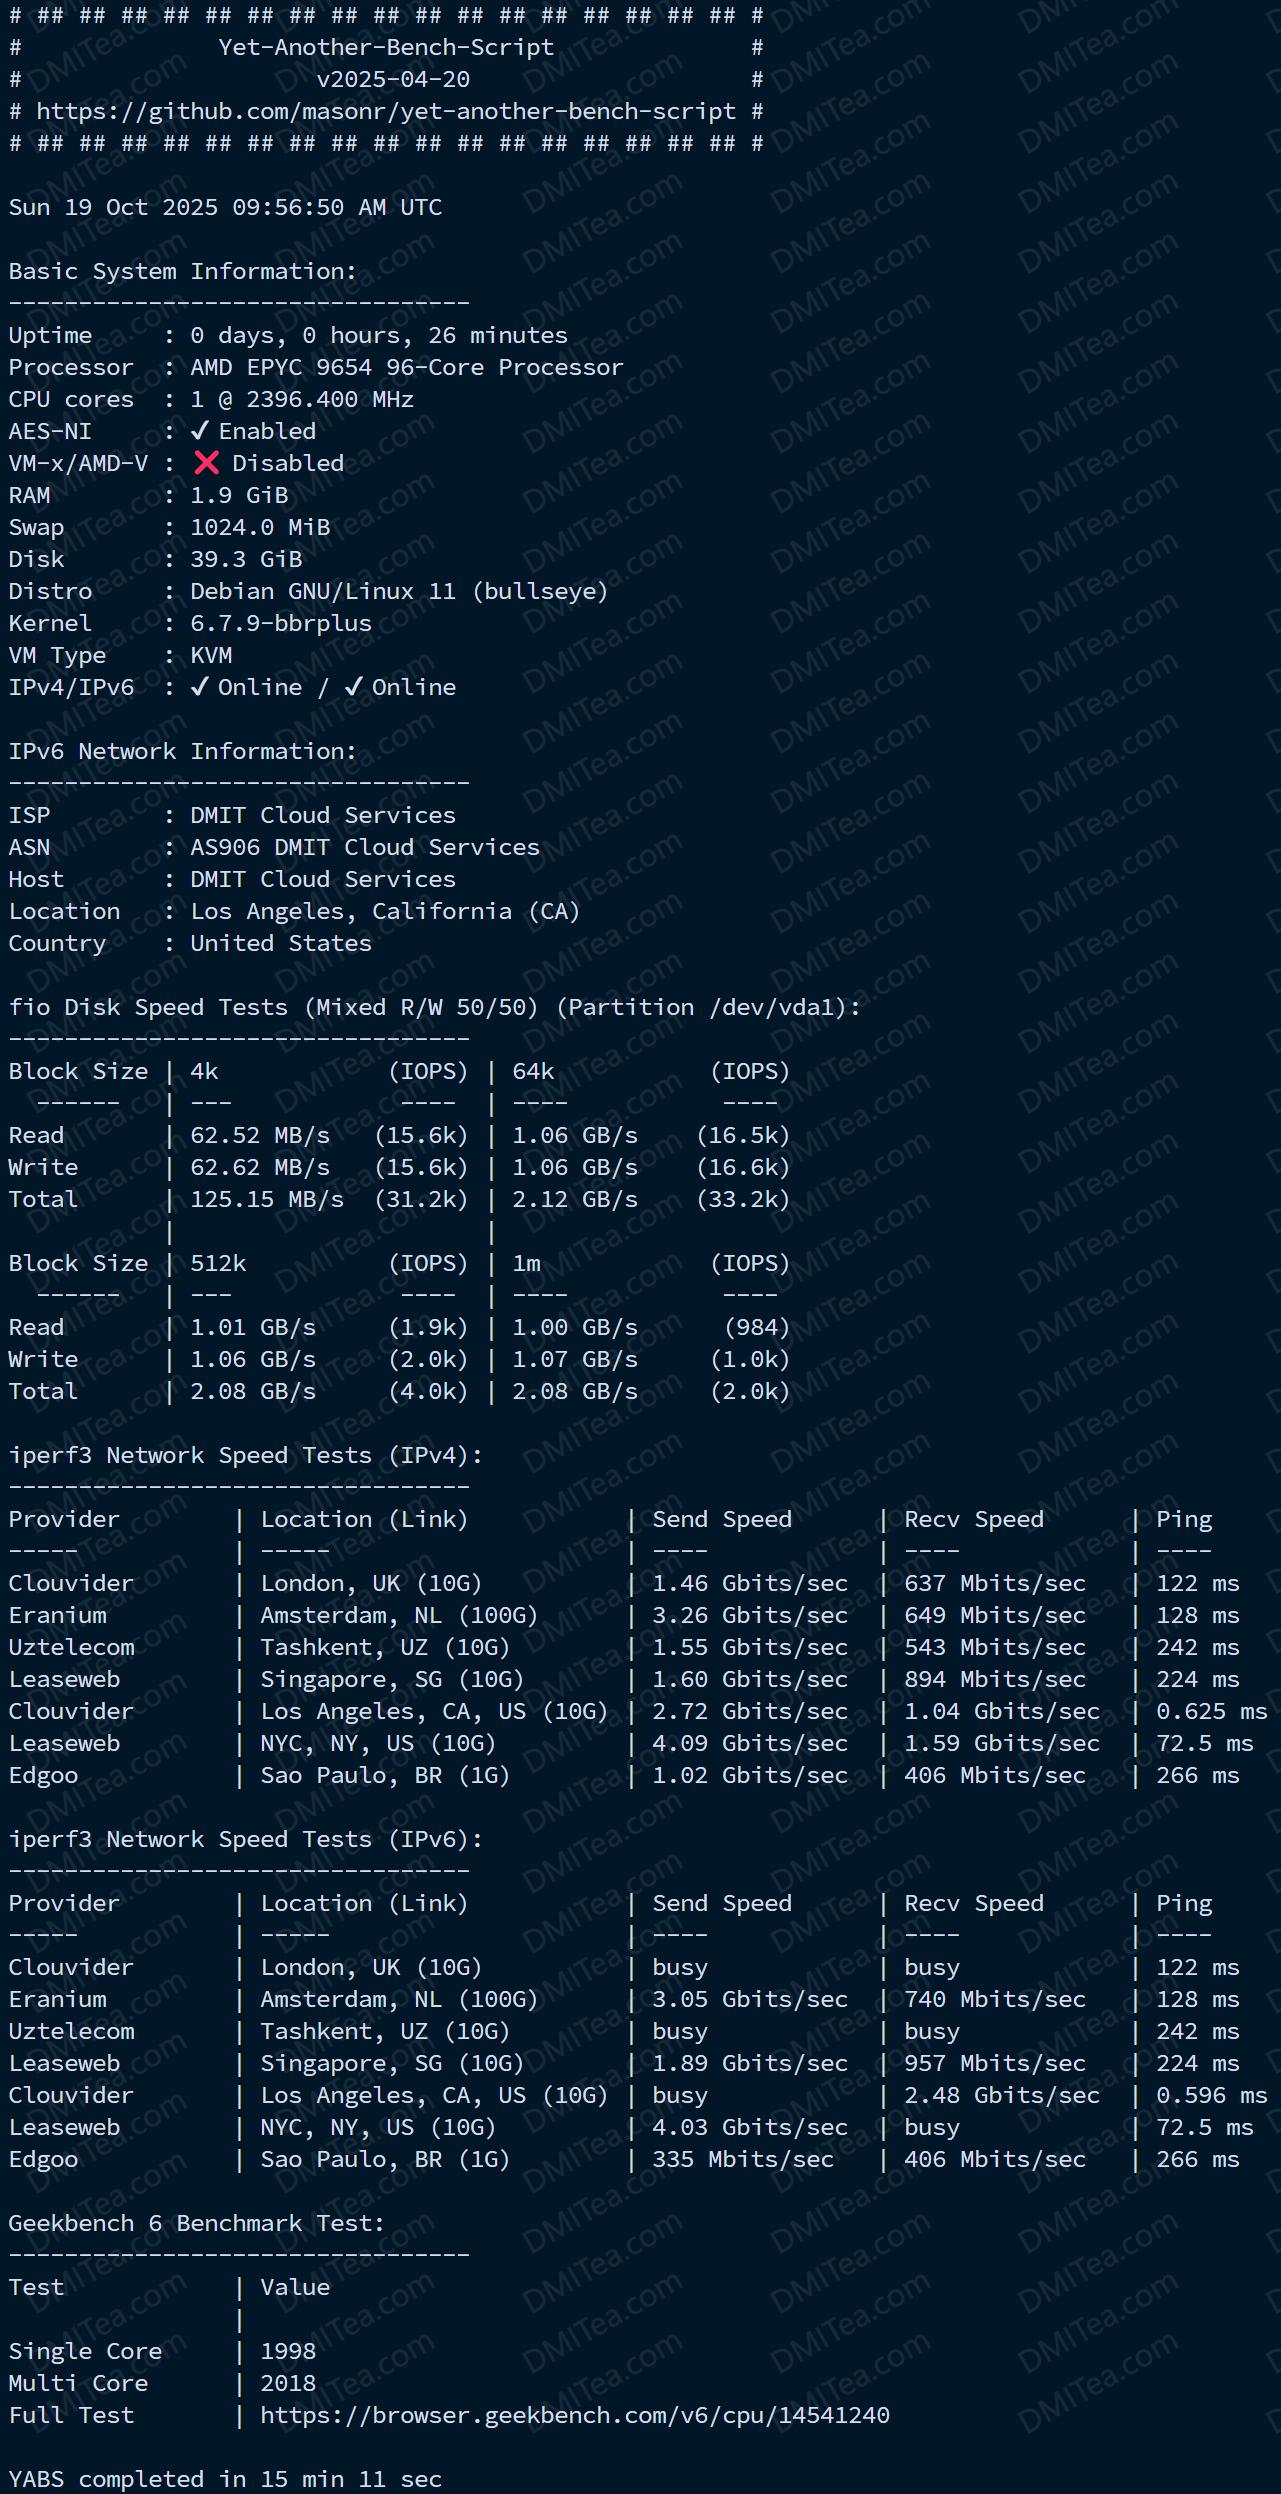1281x2494 pixels.
Task: Click the AS906 DMIT Cloud Services ASN
Action: pyautogui.click(x=365, y=848)
